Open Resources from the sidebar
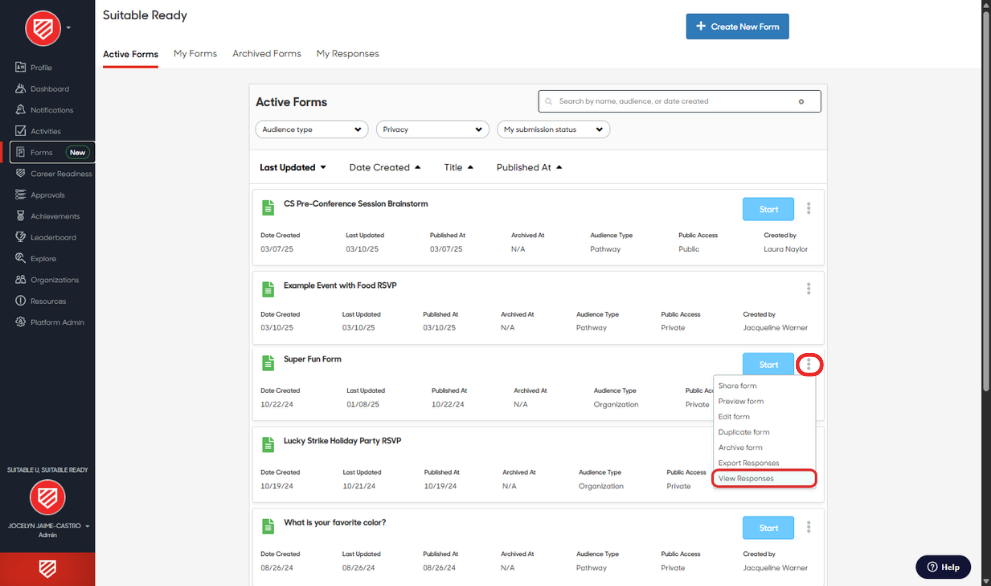This screenshot has height=586, width=991. (40, 302)
